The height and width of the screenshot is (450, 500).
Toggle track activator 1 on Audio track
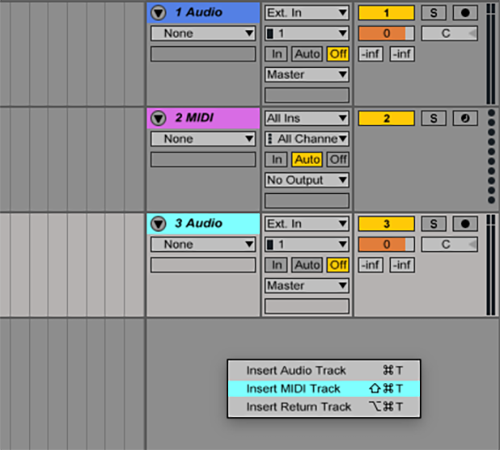386,13
